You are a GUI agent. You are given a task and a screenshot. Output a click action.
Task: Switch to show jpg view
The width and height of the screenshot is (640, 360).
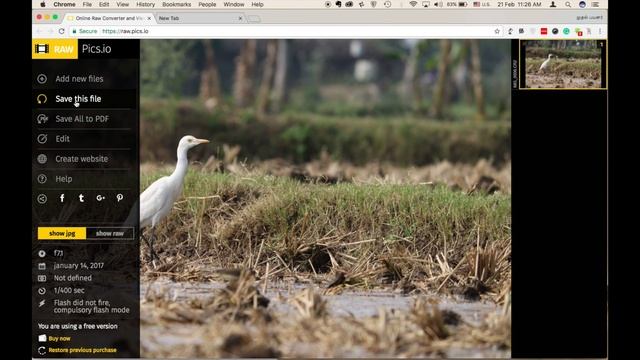[x=62, y=233]
